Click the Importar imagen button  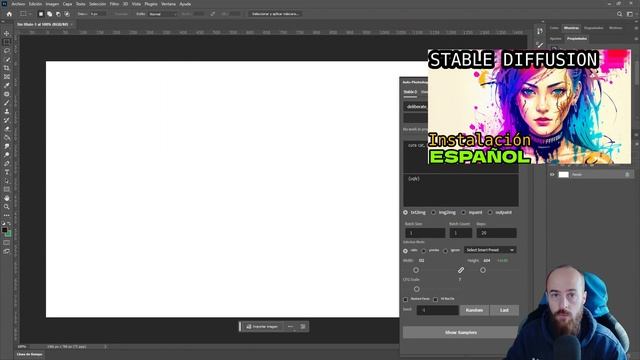(x=262, y=327)
